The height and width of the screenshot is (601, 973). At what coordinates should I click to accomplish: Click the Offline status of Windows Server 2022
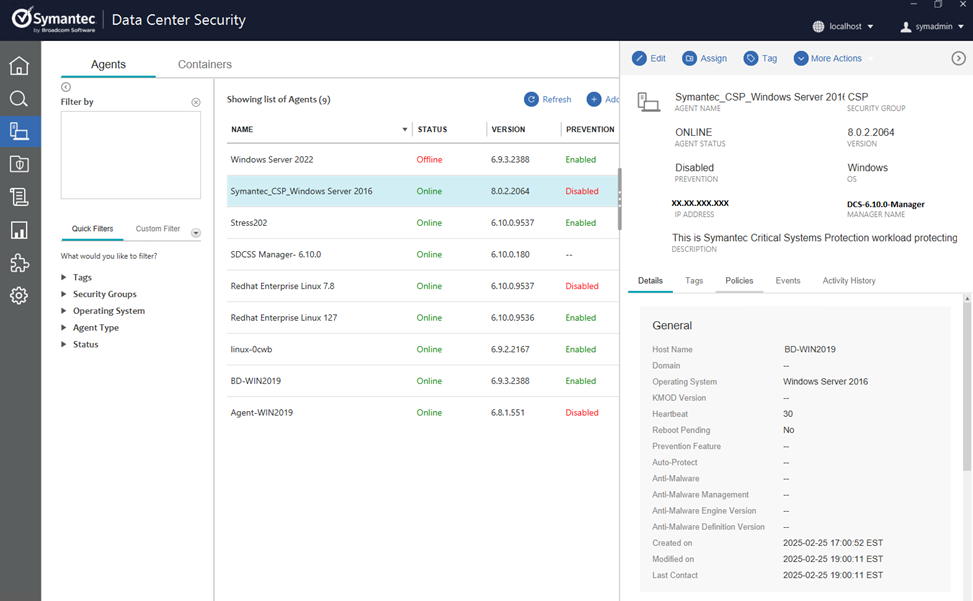click(x=429, y=160)
